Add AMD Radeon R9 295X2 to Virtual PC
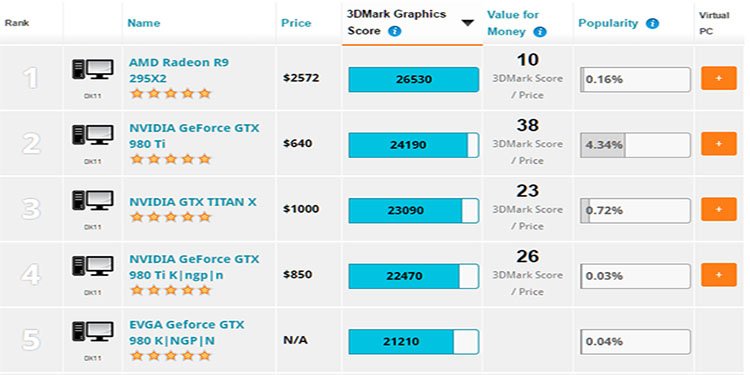This screenshot has width=750, height=375. pos(718,78)
